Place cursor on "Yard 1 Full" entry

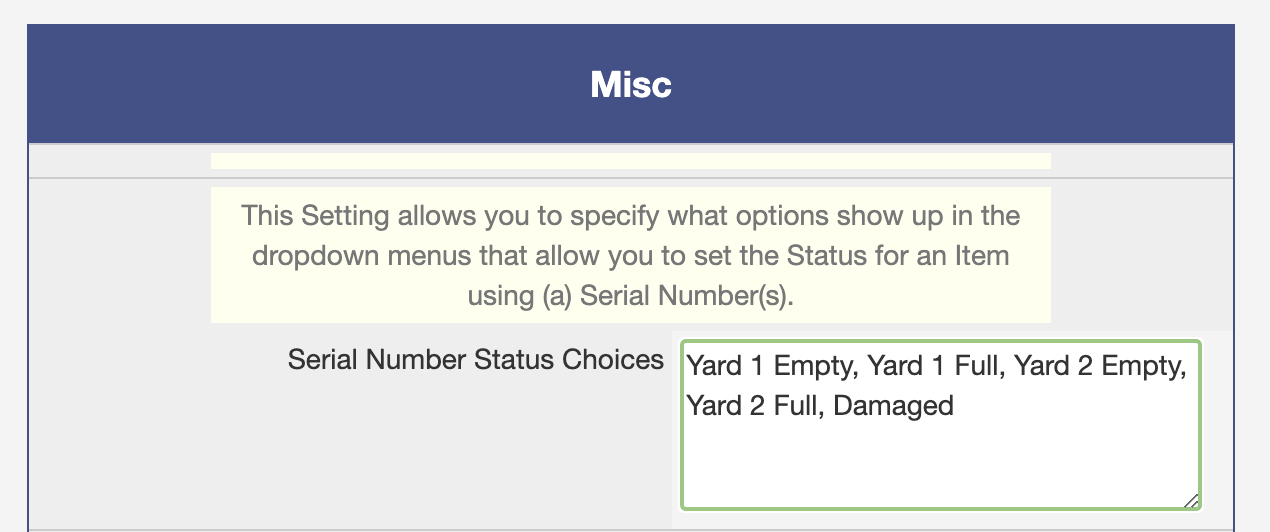point(934,367)
